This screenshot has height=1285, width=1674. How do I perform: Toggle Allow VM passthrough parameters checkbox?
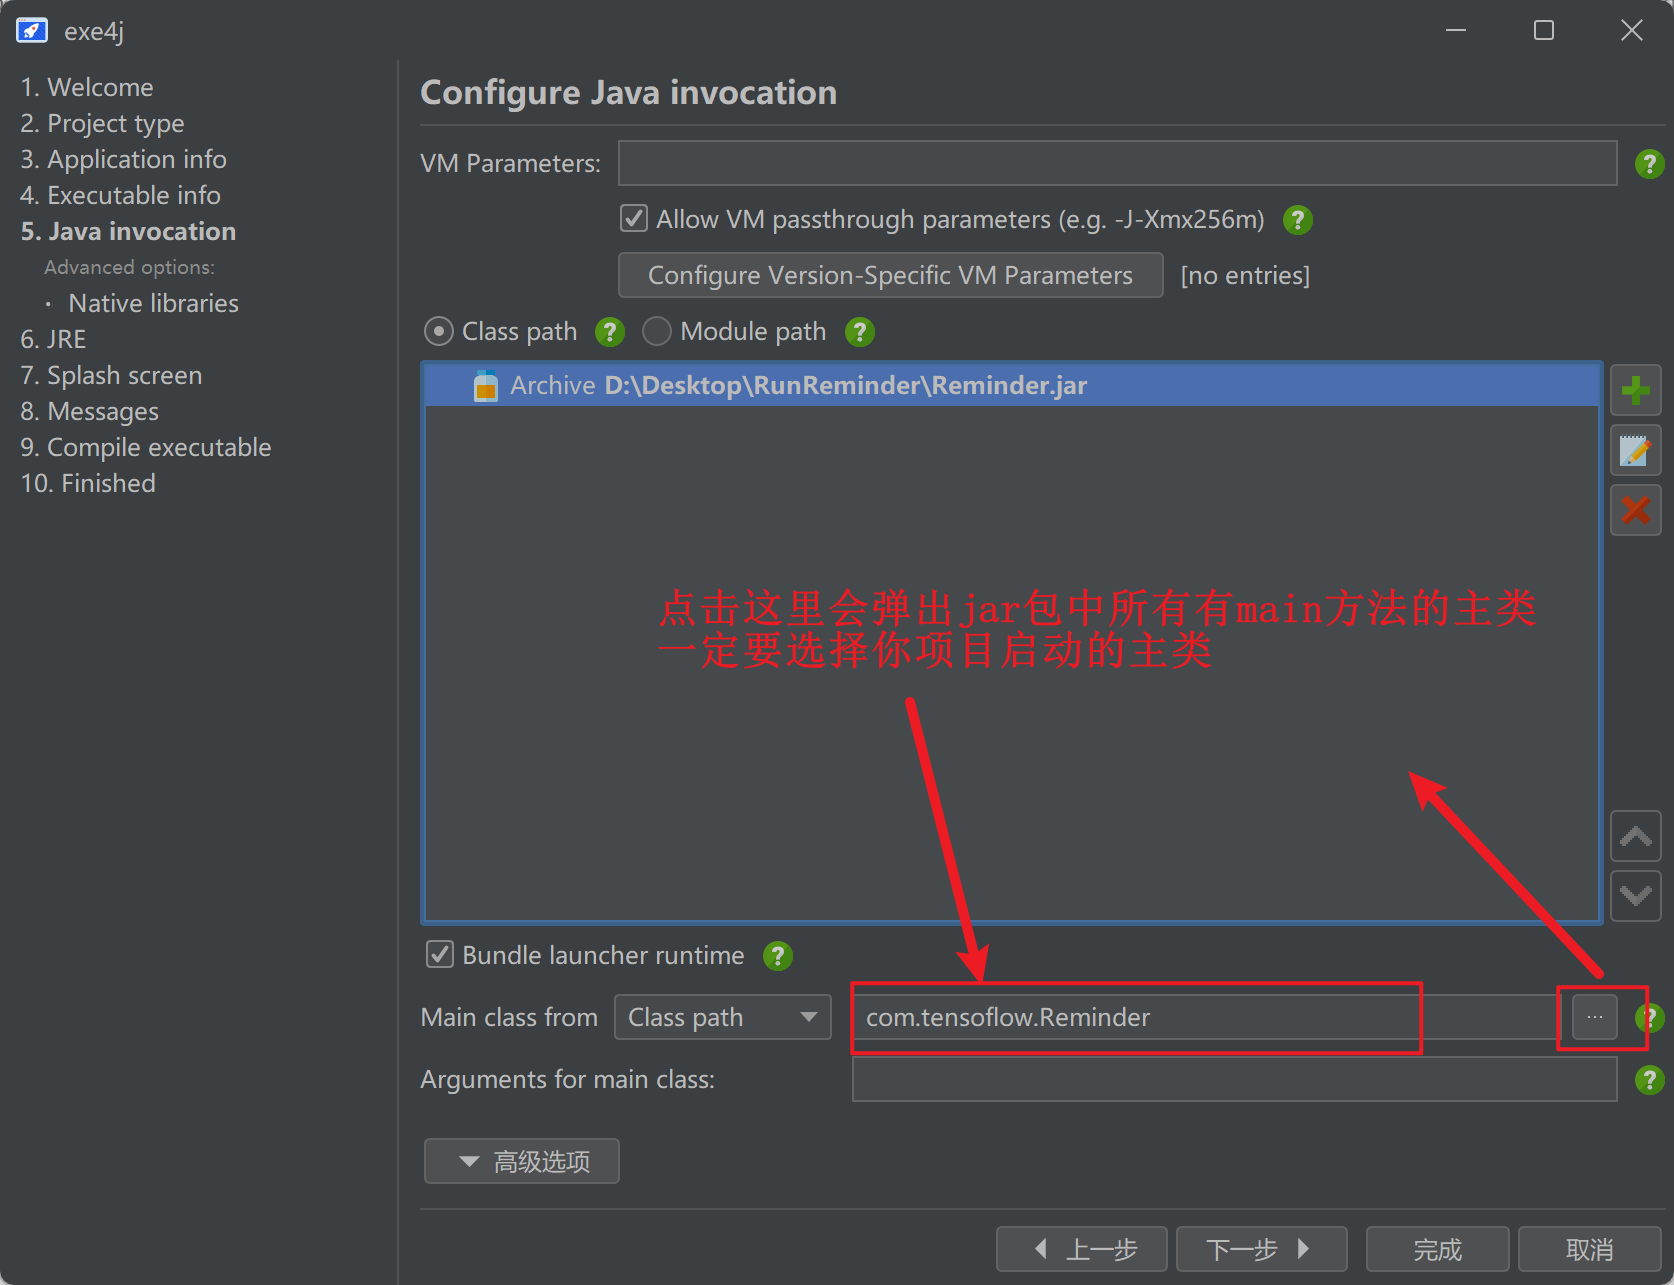click(634, 219)
